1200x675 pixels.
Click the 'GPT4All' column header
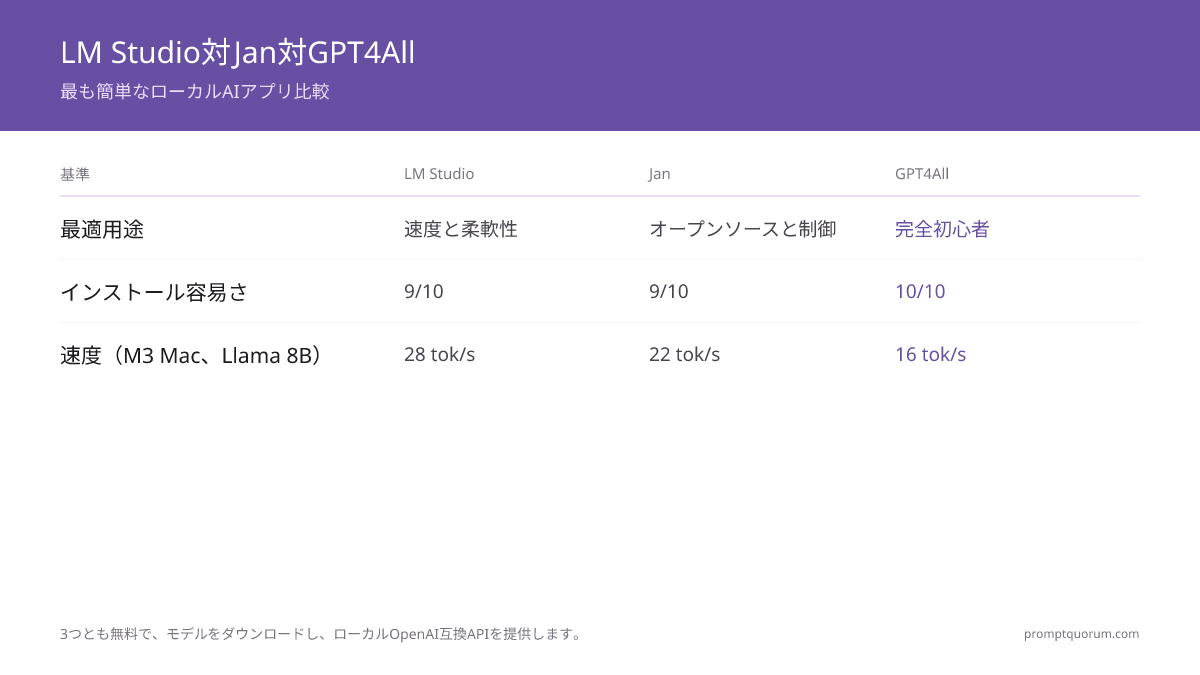922,174
